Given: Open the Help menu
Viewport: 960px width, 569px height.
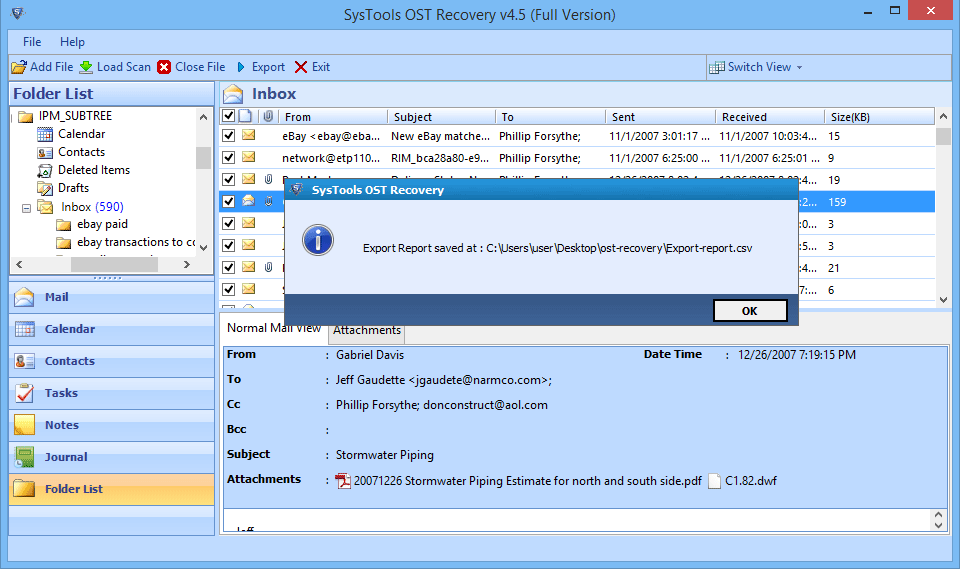Looking at the screenshot, I should (72, 42).
